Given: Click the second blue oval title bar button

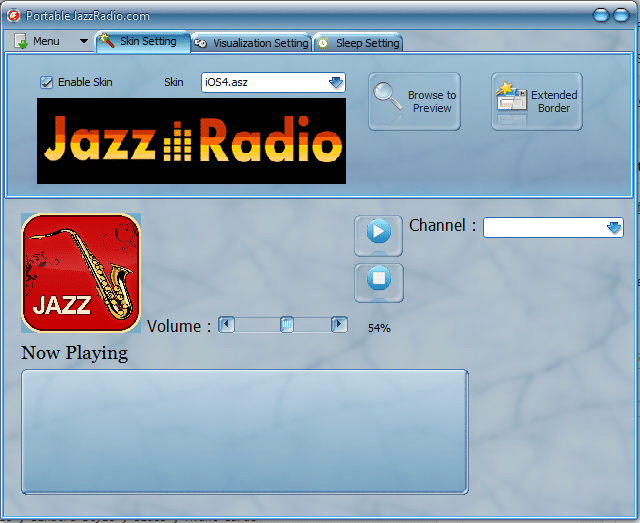Looking at the screenshot, I should pos(621,16).
